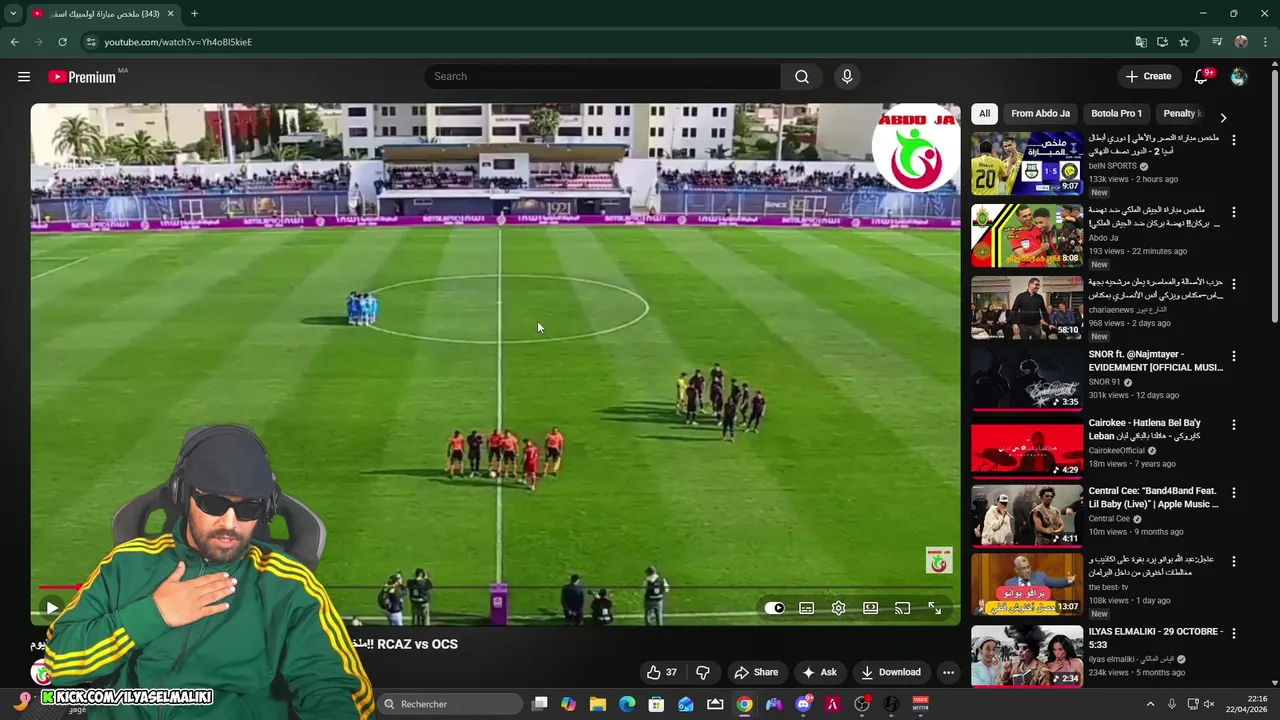Open options menu for Cairokee video

click(1233, 425)
